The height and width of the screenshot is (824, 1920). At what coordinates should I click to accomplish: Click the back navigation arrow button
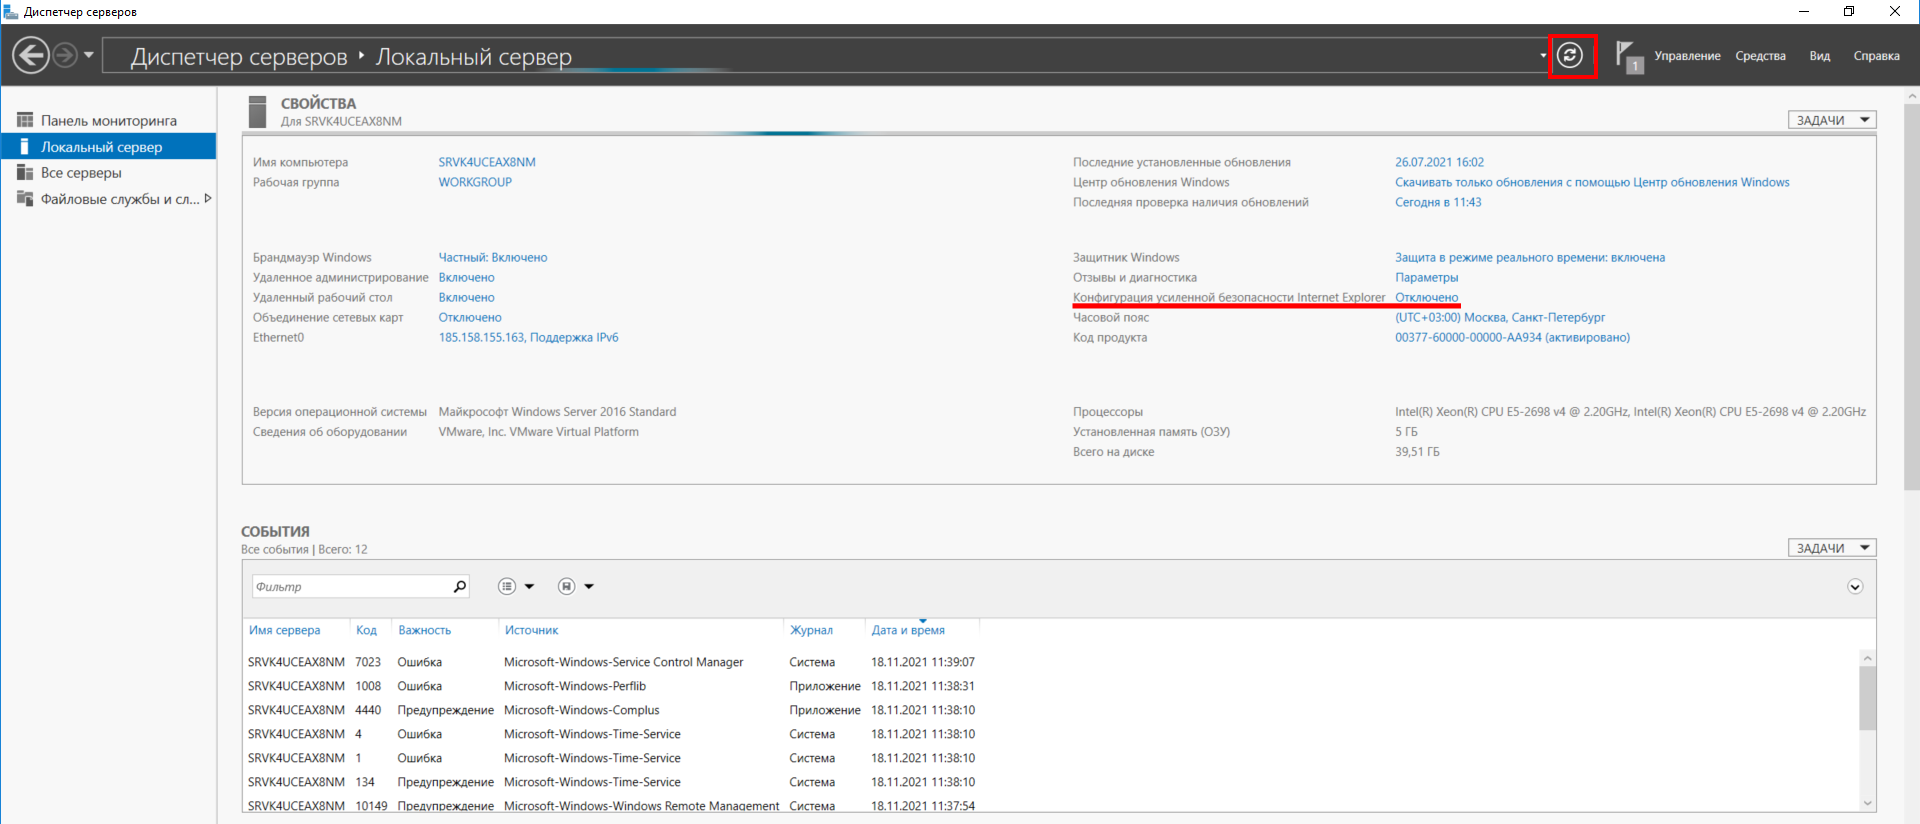[x=31, y=55]
